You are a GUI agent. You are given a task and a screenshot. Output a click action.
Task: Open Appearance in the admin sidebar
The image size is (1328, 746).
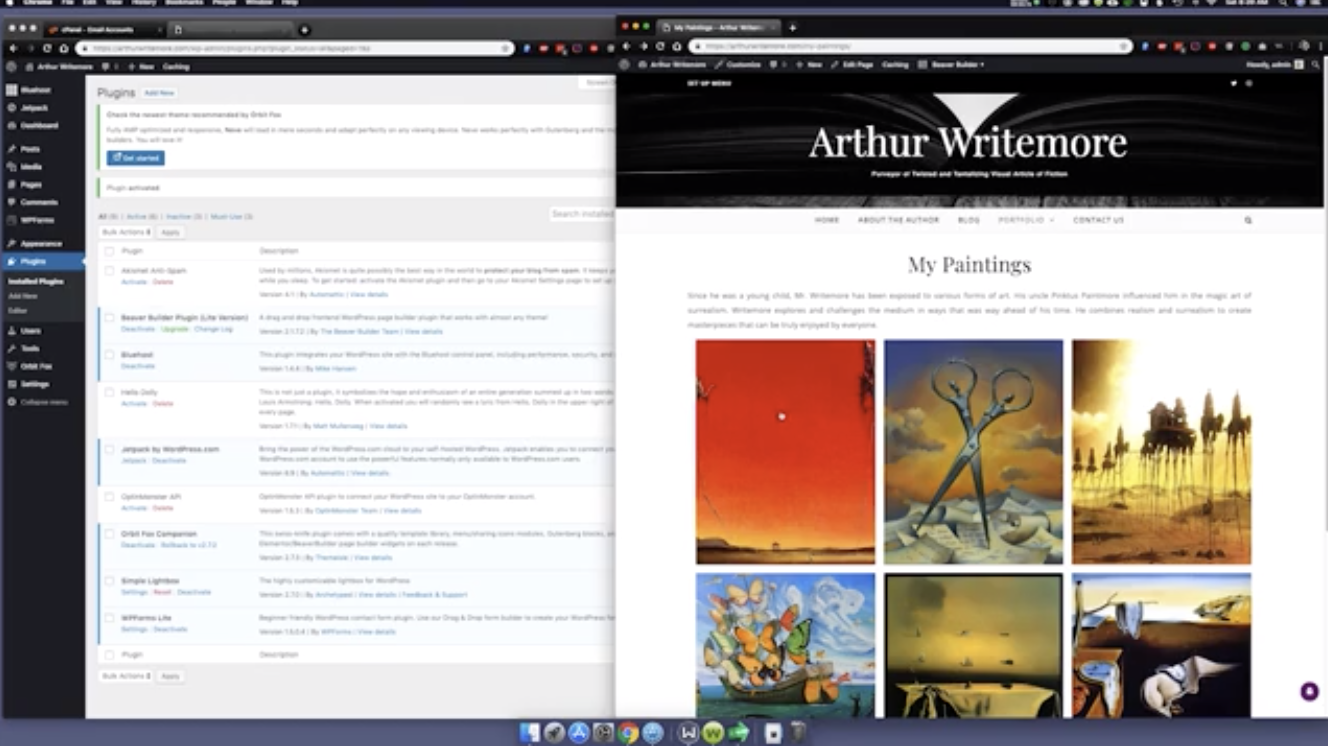coord(41,244)
